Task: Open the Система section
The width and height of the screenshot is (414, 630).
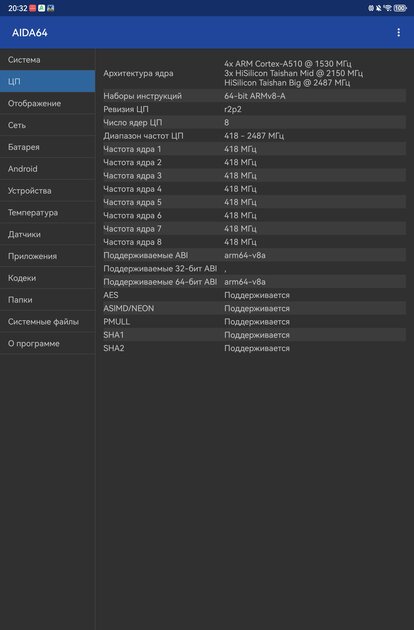Action: tap(47, 59)
